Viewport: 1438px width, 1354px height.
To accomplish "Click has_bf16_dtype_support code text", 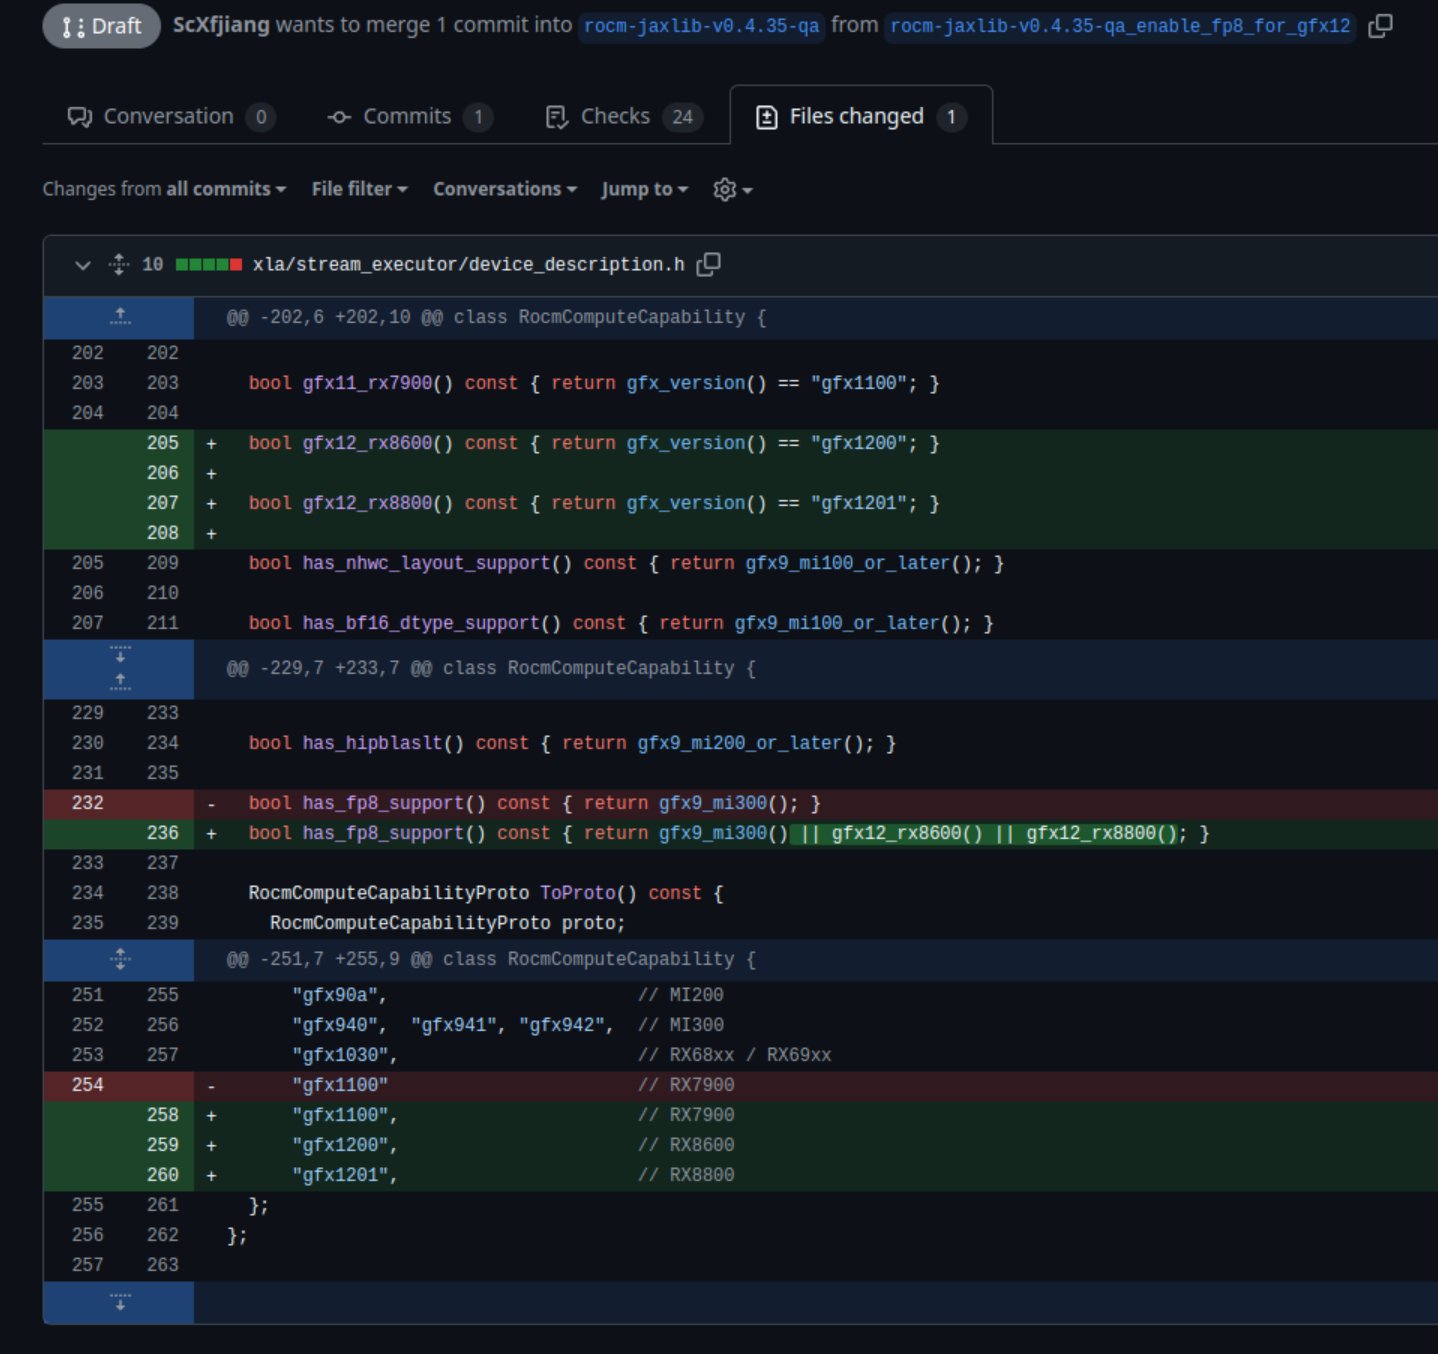I will (x=422, y=623).
